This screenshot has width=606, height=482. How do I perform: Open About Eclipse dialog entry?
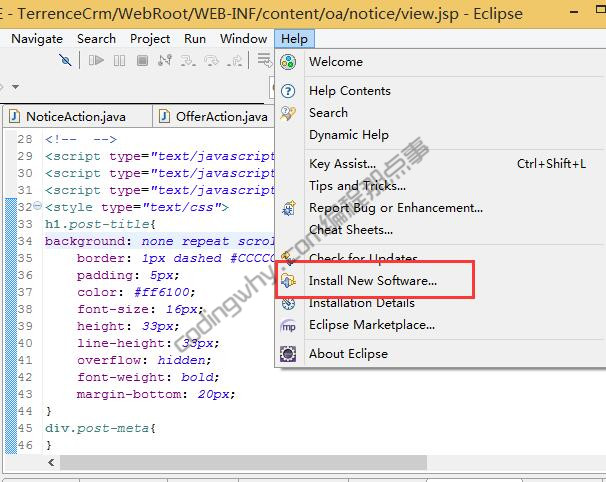click(348, 353)
